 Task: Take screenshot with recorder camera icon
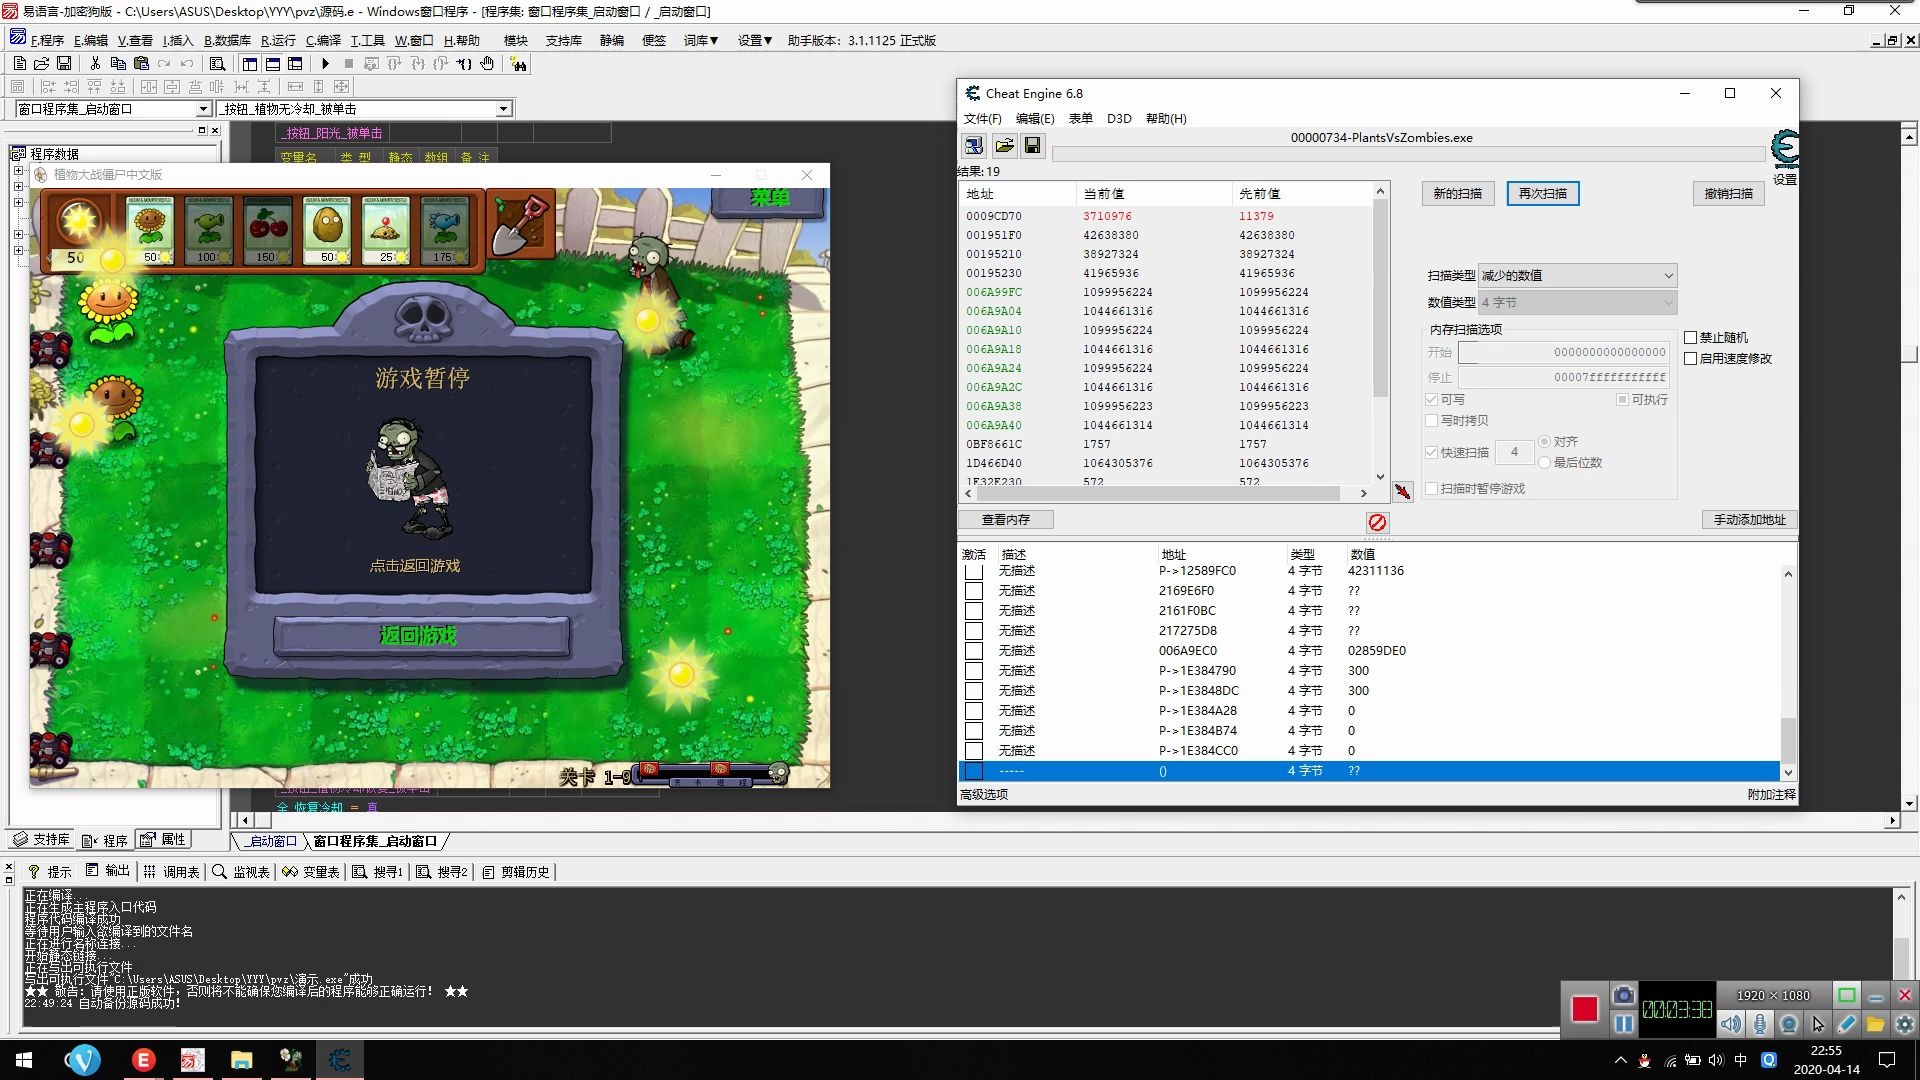pos(1623,995)
